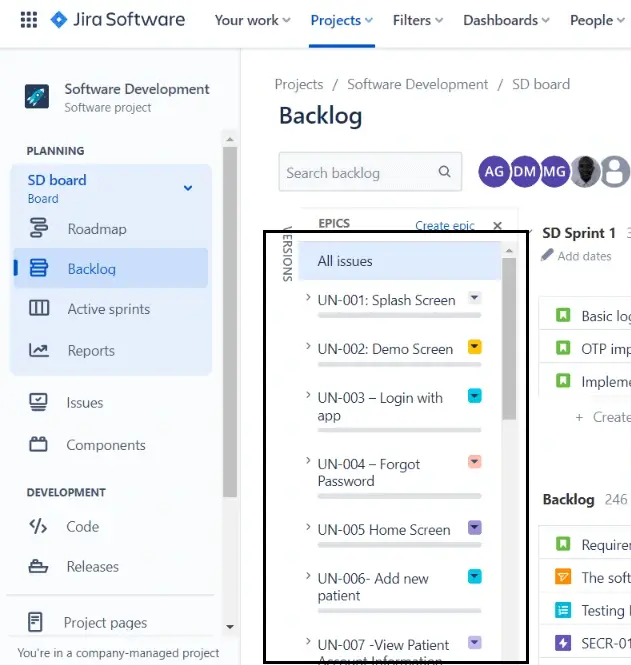Image resolution: width=631 pixels, height=665 pixels.
Task: Open Active sprints board icon
Action: pos(39,309)
